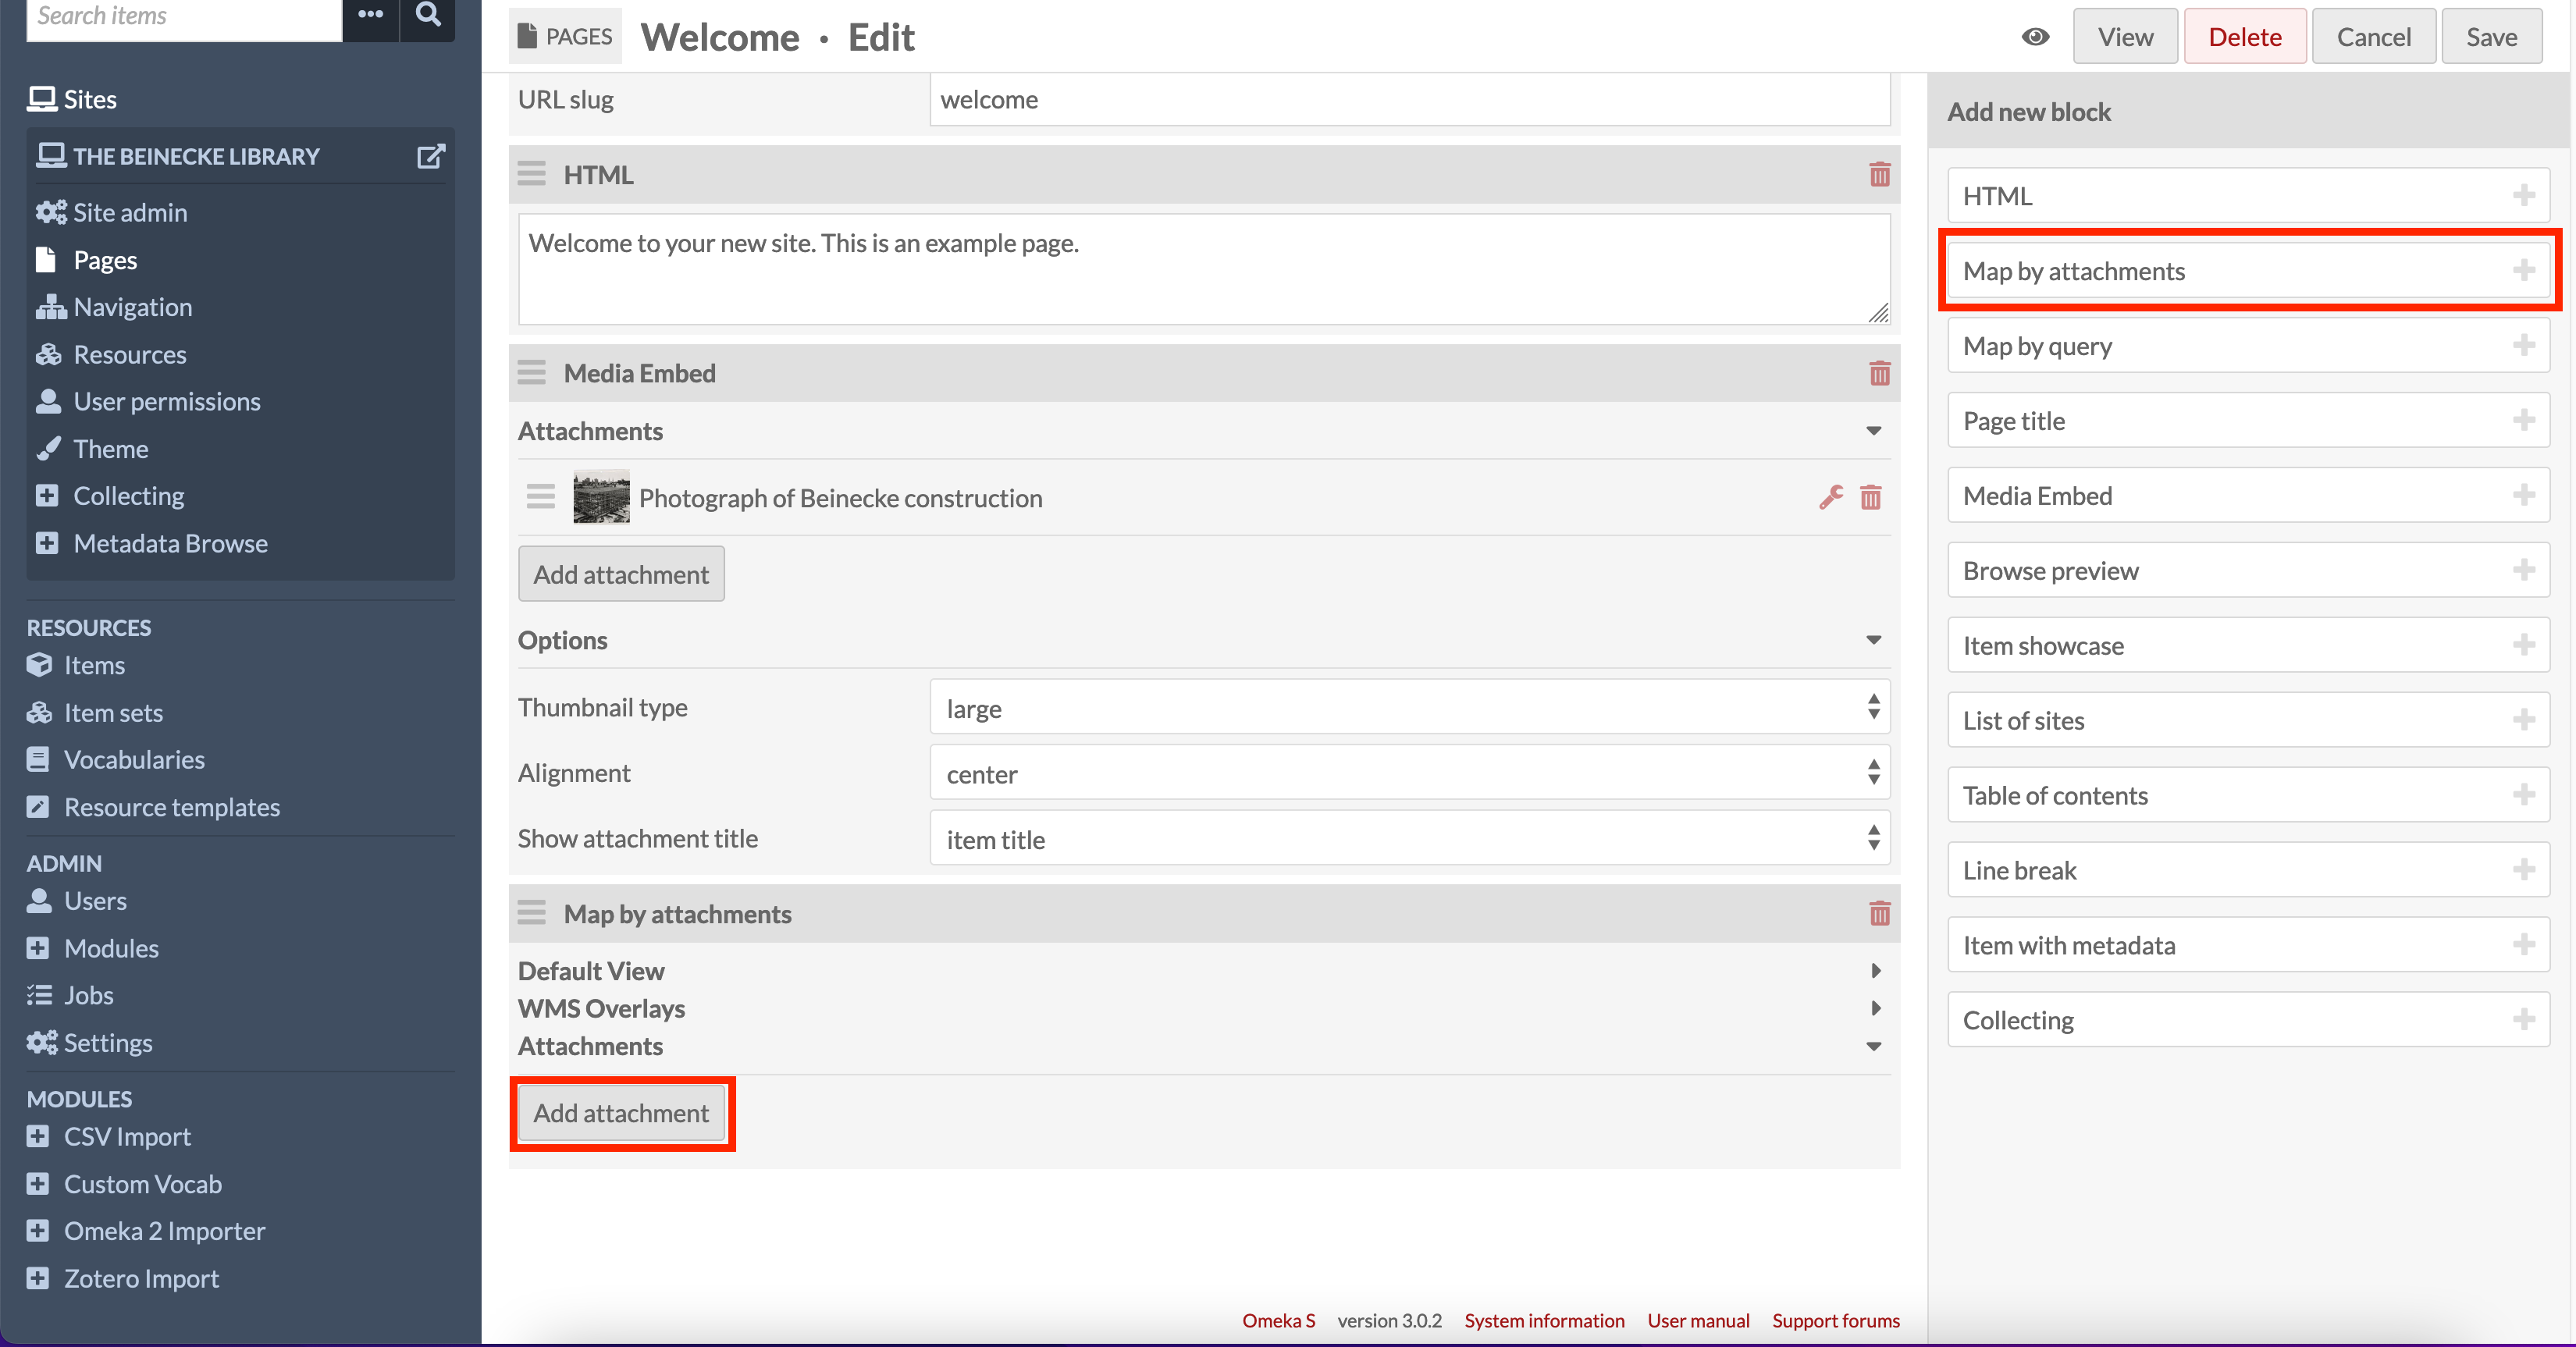This screenshot has height=1347, width=2576.
Task: Open Omeka S footer link
Action: [x=1278, y=1321]
